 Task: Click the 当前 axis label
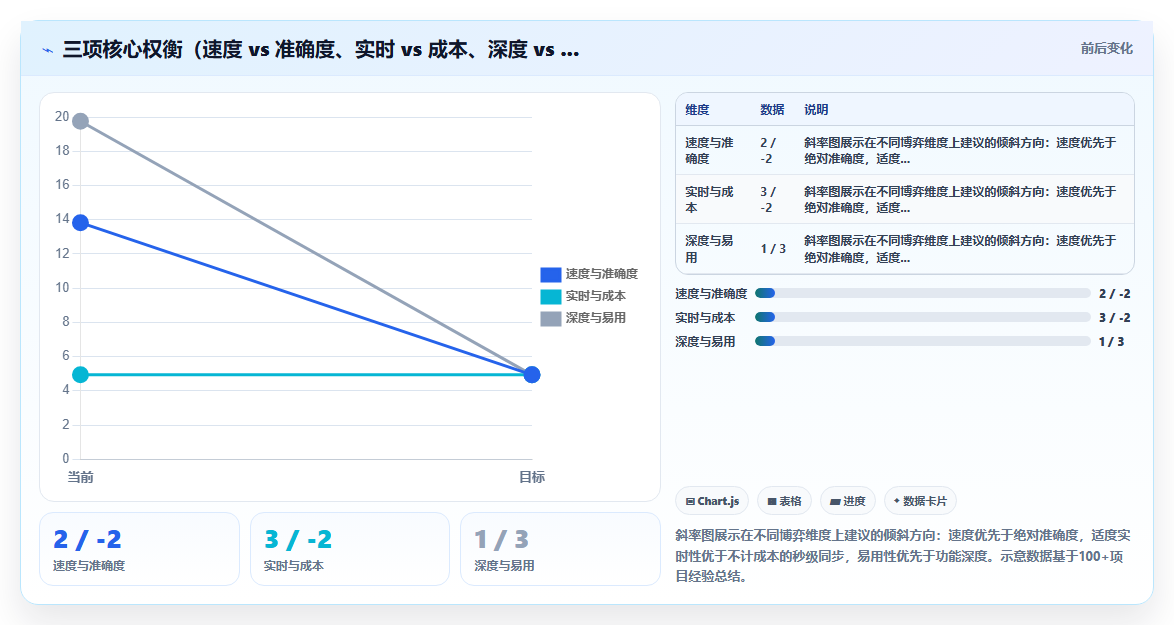click(x=80, y=478)
